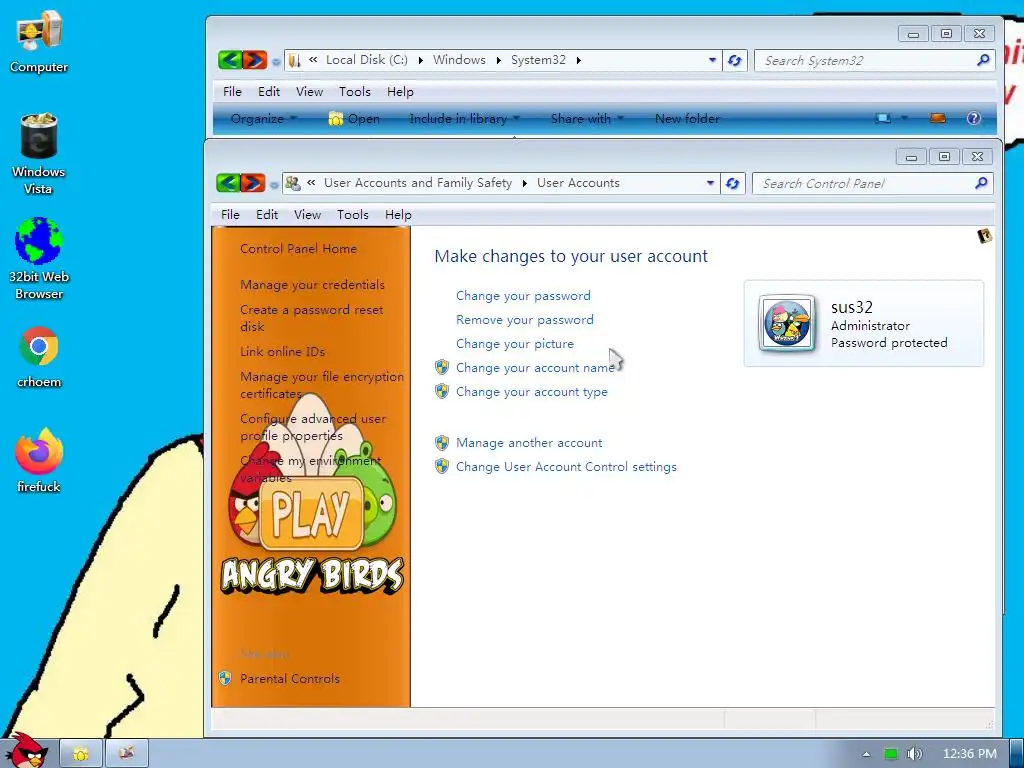Viewport: 1024px width, 768px height.
Task: Open Edit menu in User Accounts window
Action: [x=266, y=215]
